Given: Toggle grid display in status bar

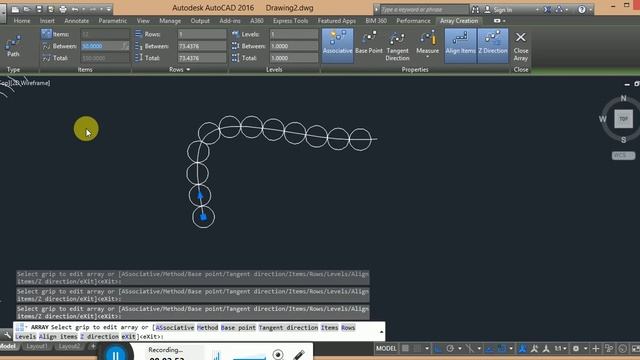Looking at the screenshot, I should click(x=405, y=349).
